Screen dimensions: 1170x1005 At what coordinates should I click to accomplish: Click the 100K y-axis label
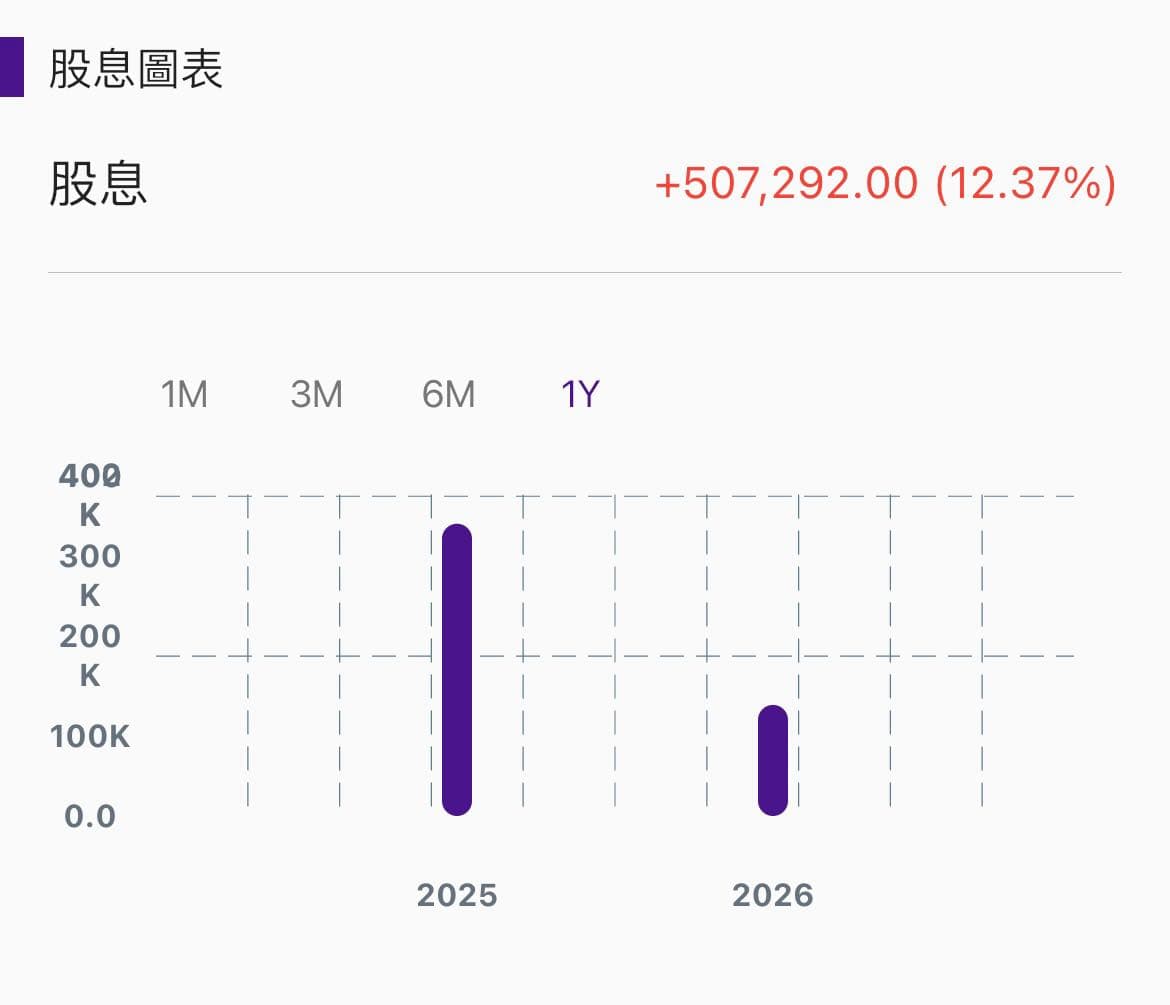point(90,736)
